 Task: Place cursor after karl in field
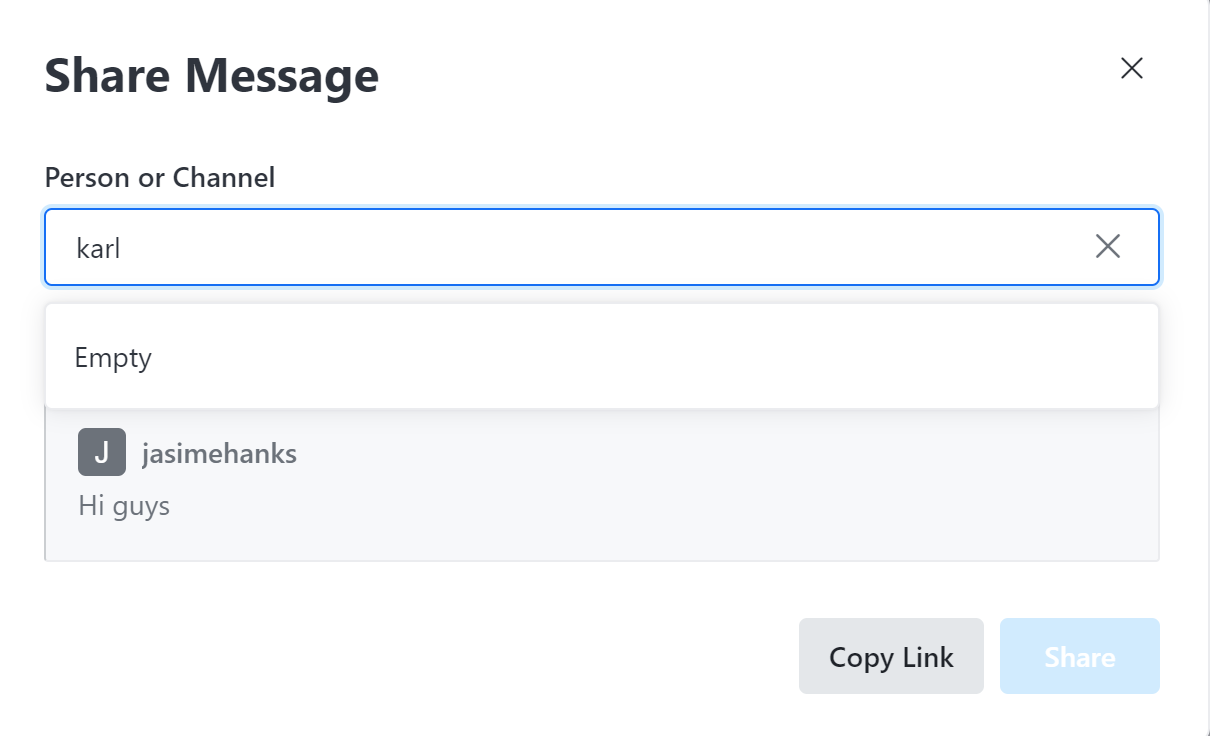tap(123, 248)
